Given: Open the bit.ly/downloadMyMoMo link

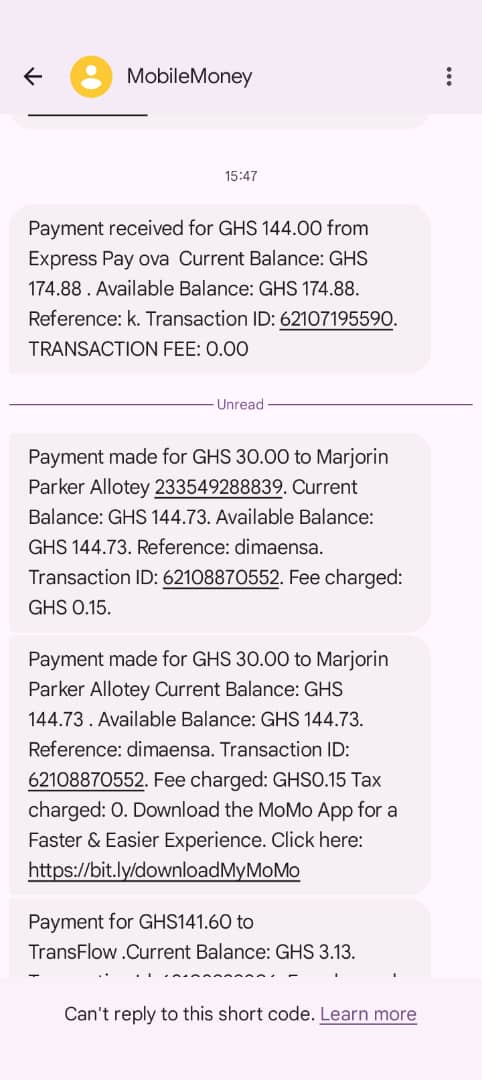Looking at the screenshot, I should 164,871.
